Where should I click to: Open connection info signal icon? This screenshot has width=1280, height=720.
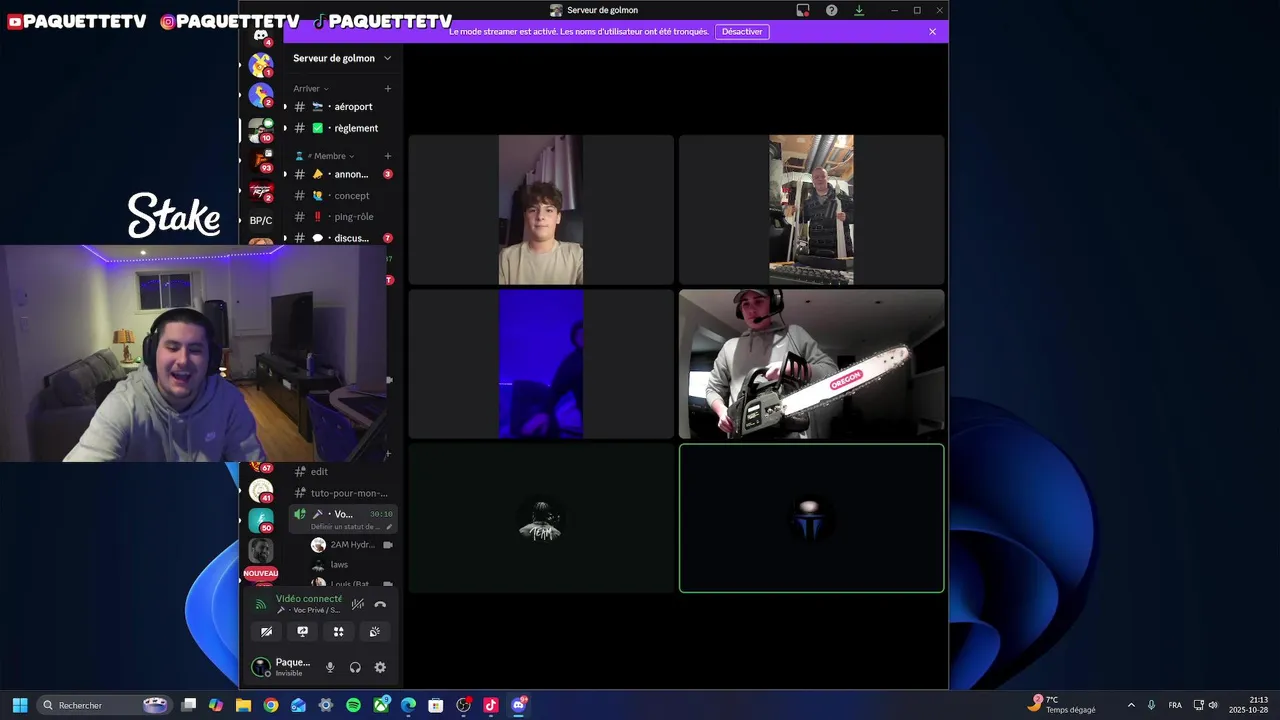[x=261, y=604]
